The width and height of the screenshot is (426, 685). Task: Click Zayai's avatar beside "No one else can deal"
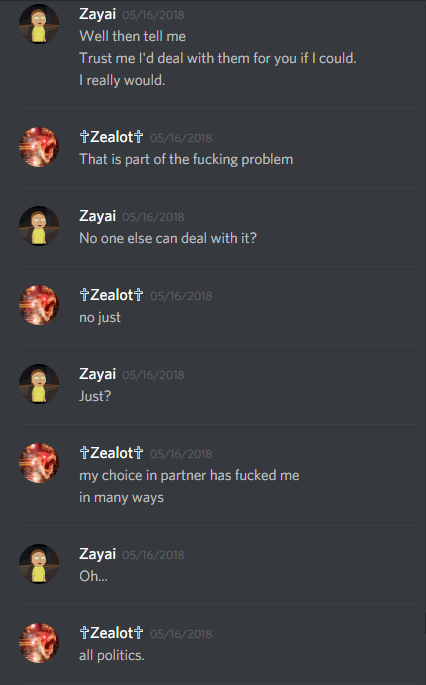click(39, 226)
